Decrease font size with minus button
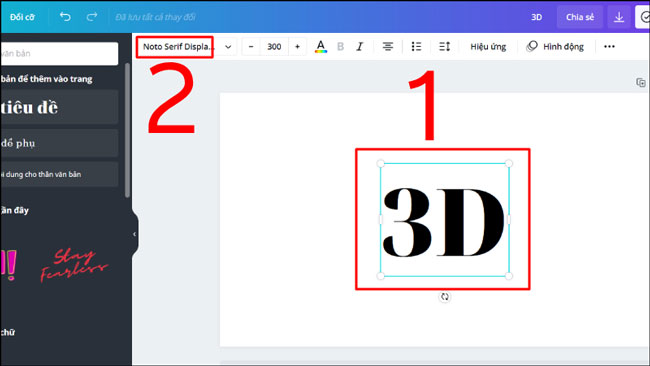 click(x=251, y=46)
